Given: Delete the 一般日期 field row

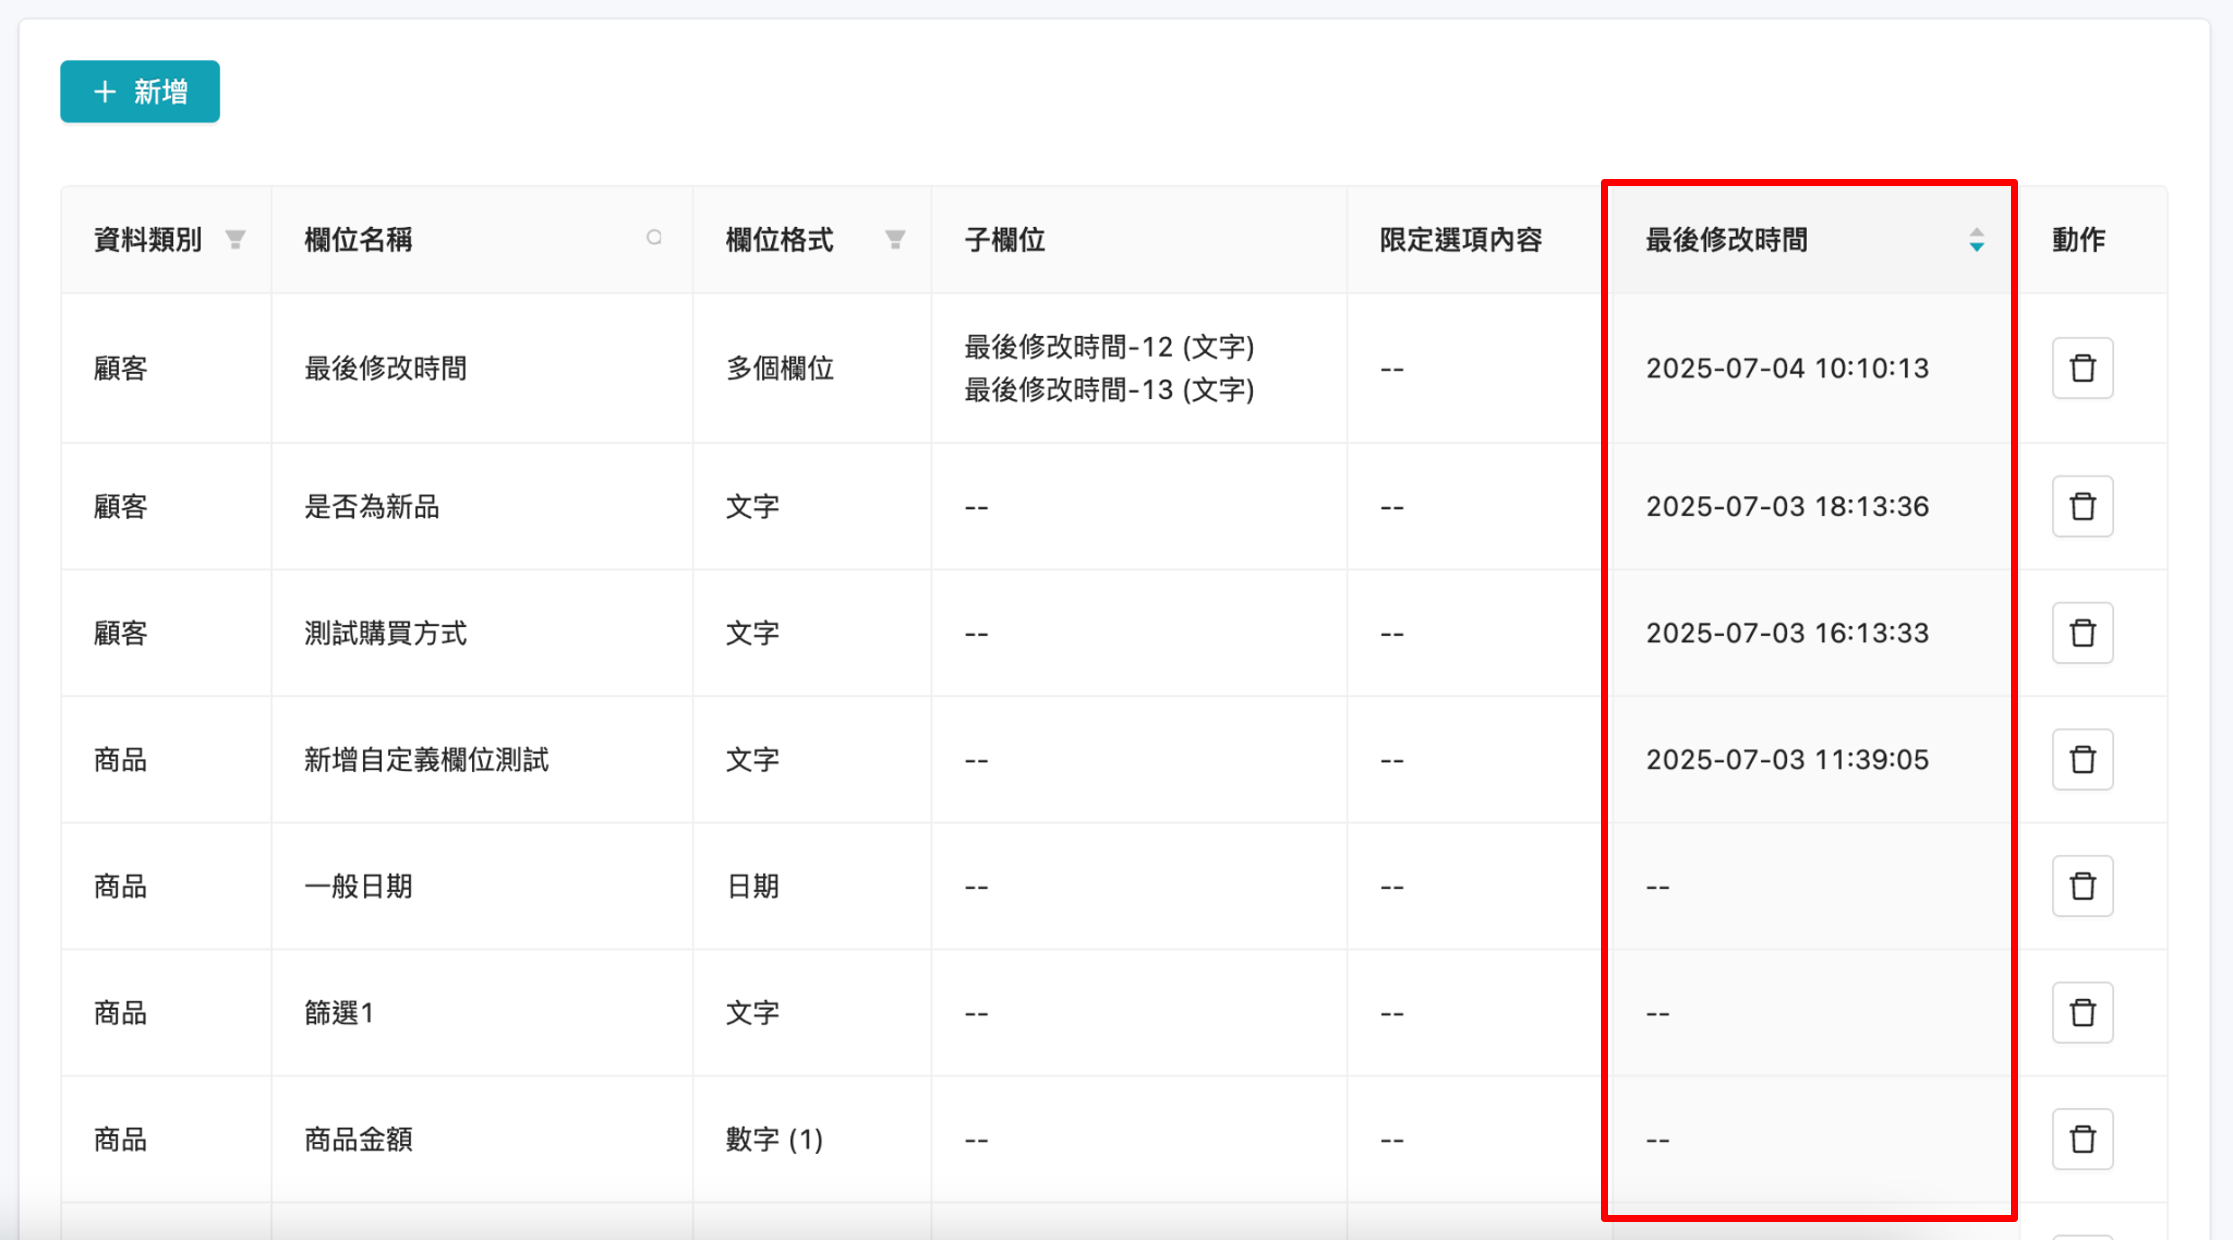Looking at the screenshot, I should 2082,885.
